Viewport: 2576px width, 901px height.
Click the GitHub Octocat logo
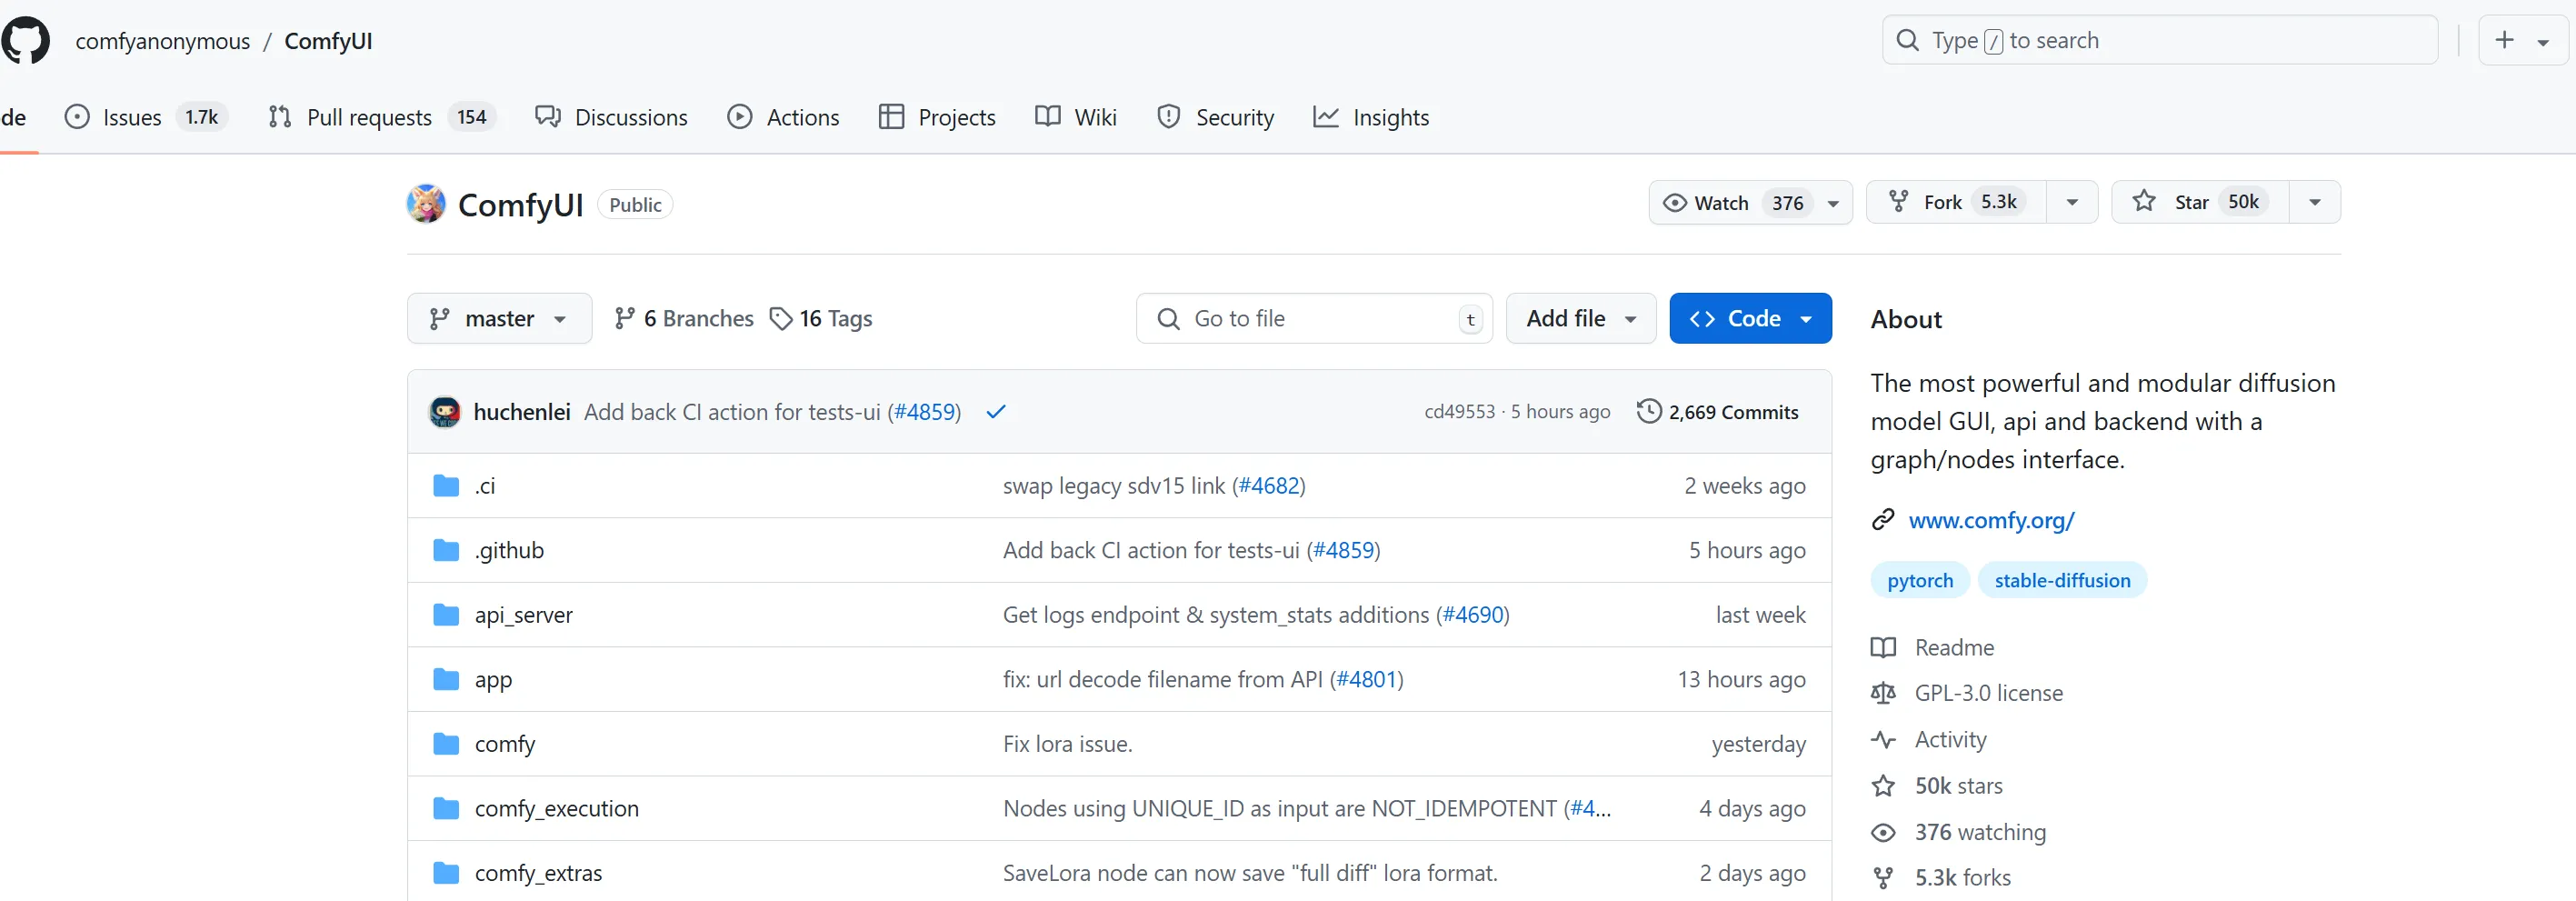coord(25,40)
